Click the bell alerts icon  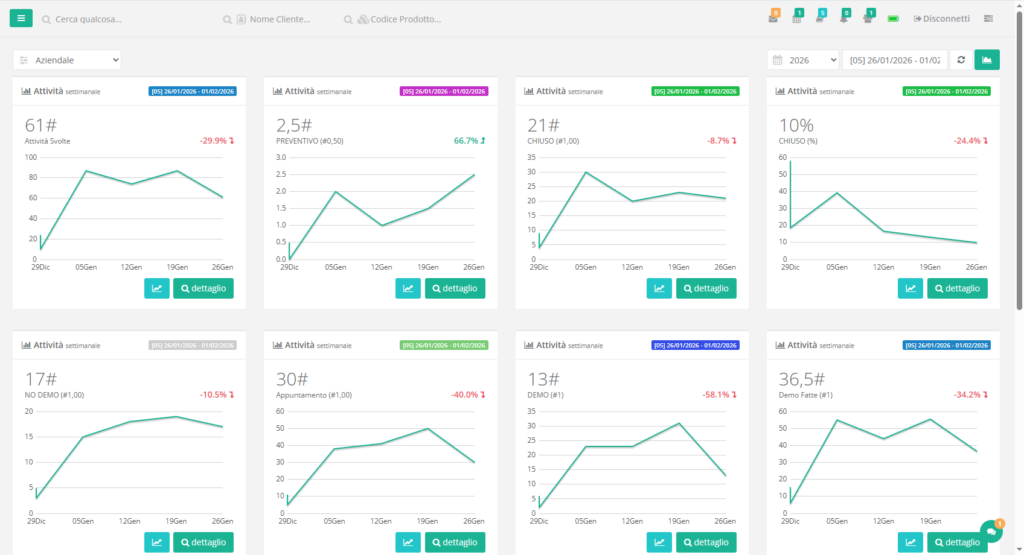click(x=844, y=18)
